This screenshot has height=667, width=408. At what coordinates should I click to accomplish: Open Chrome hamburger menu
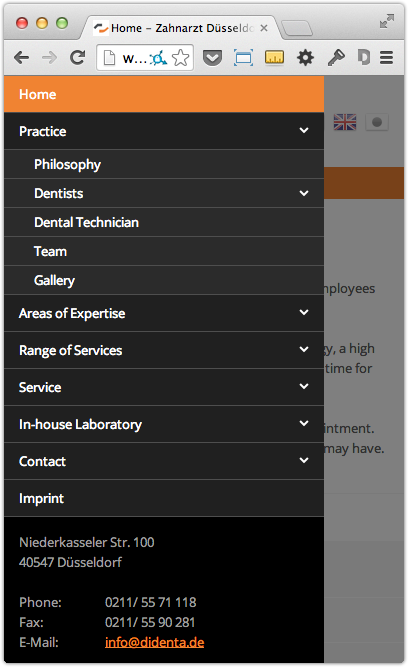pyautogui.click(x=386, y=57)
